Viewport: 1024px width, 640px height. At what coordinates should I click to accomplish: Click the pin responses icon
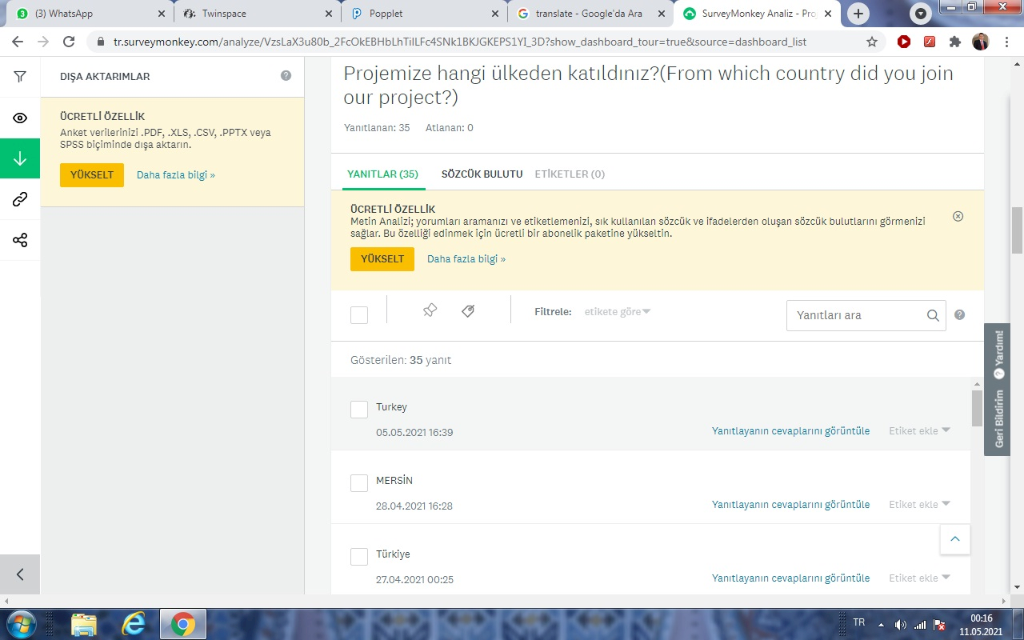coord(430,310)
